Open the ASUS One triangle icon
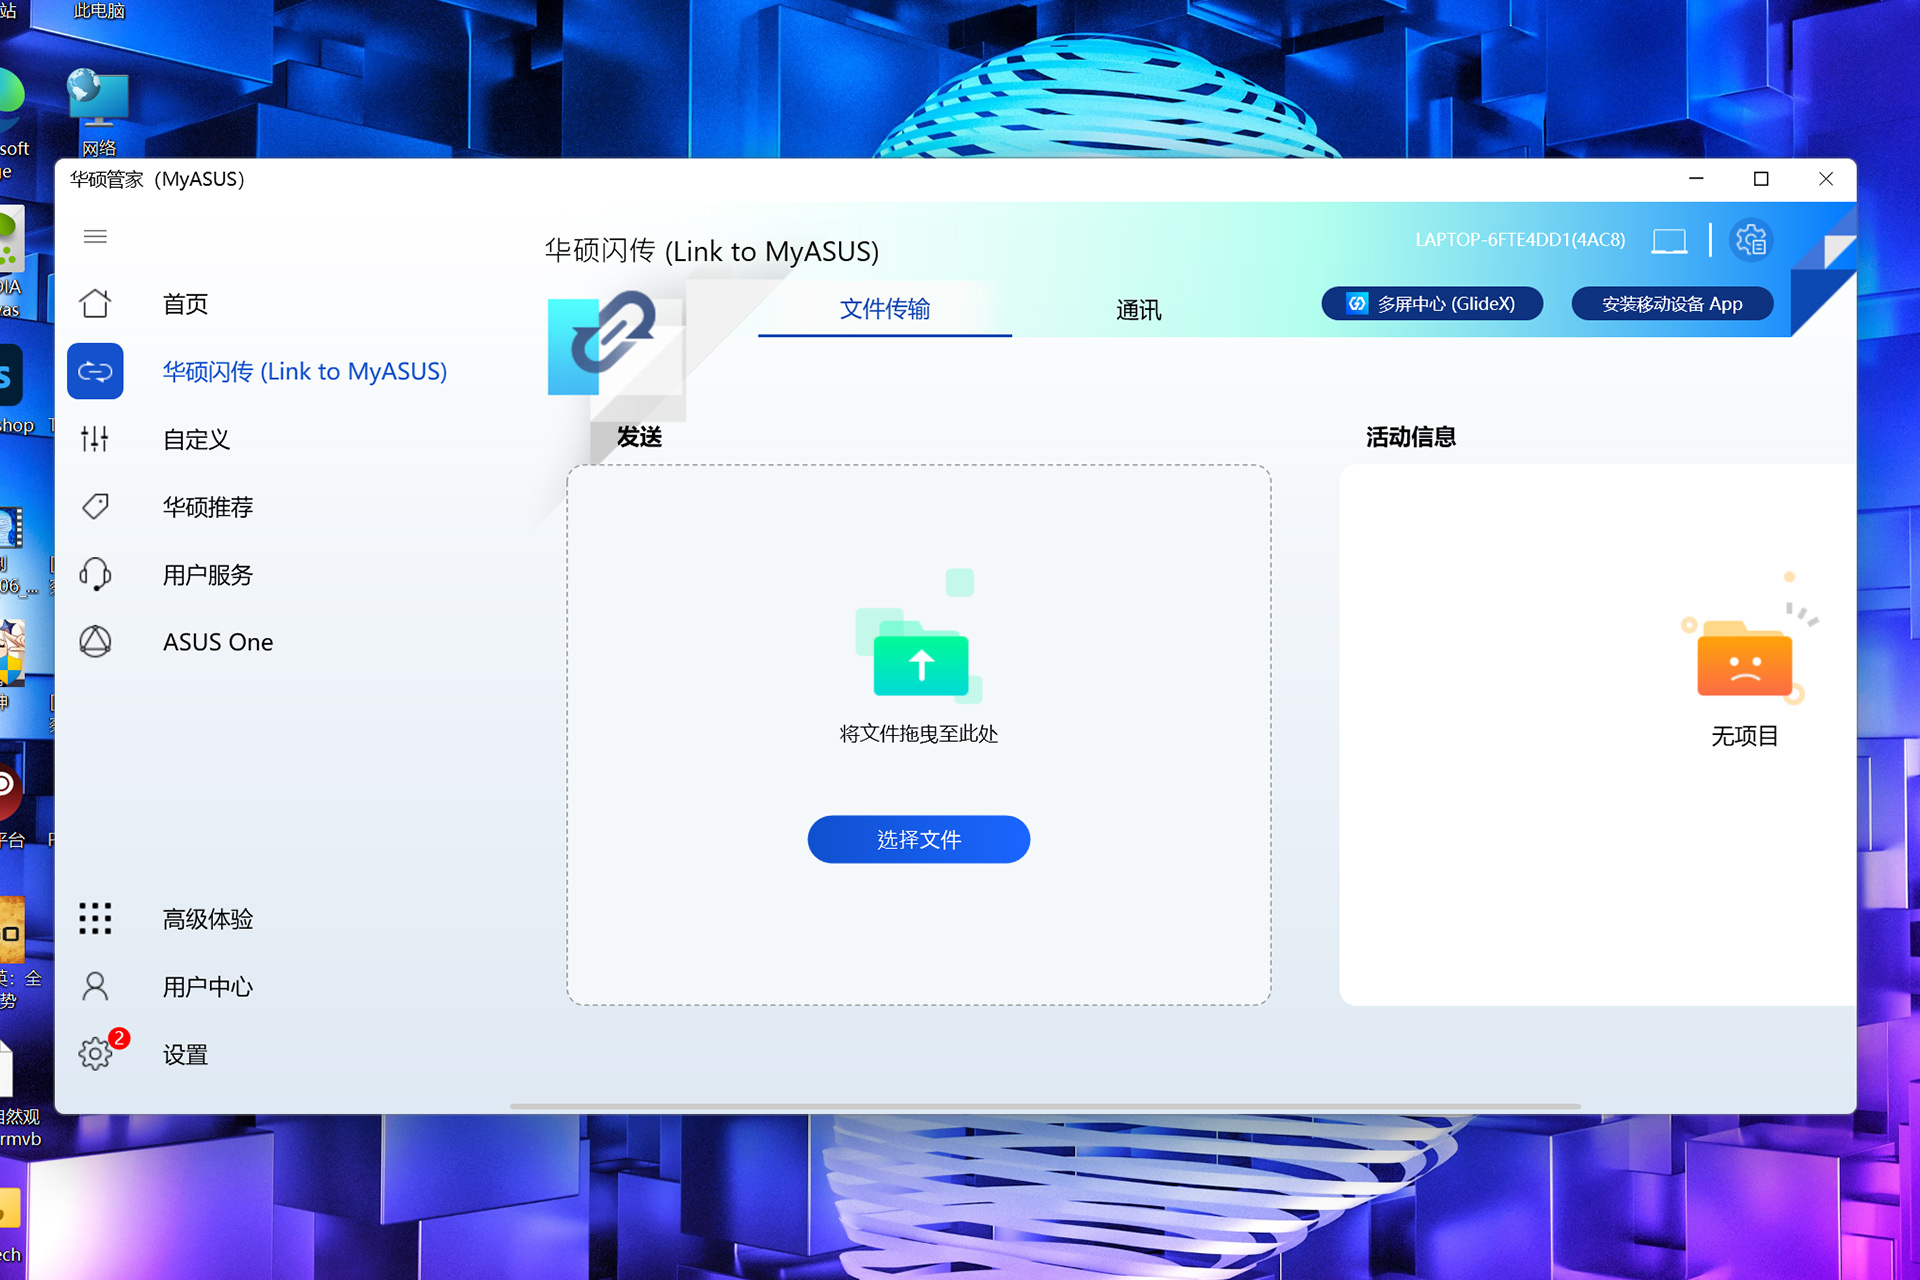 click(x=95, y=641)
